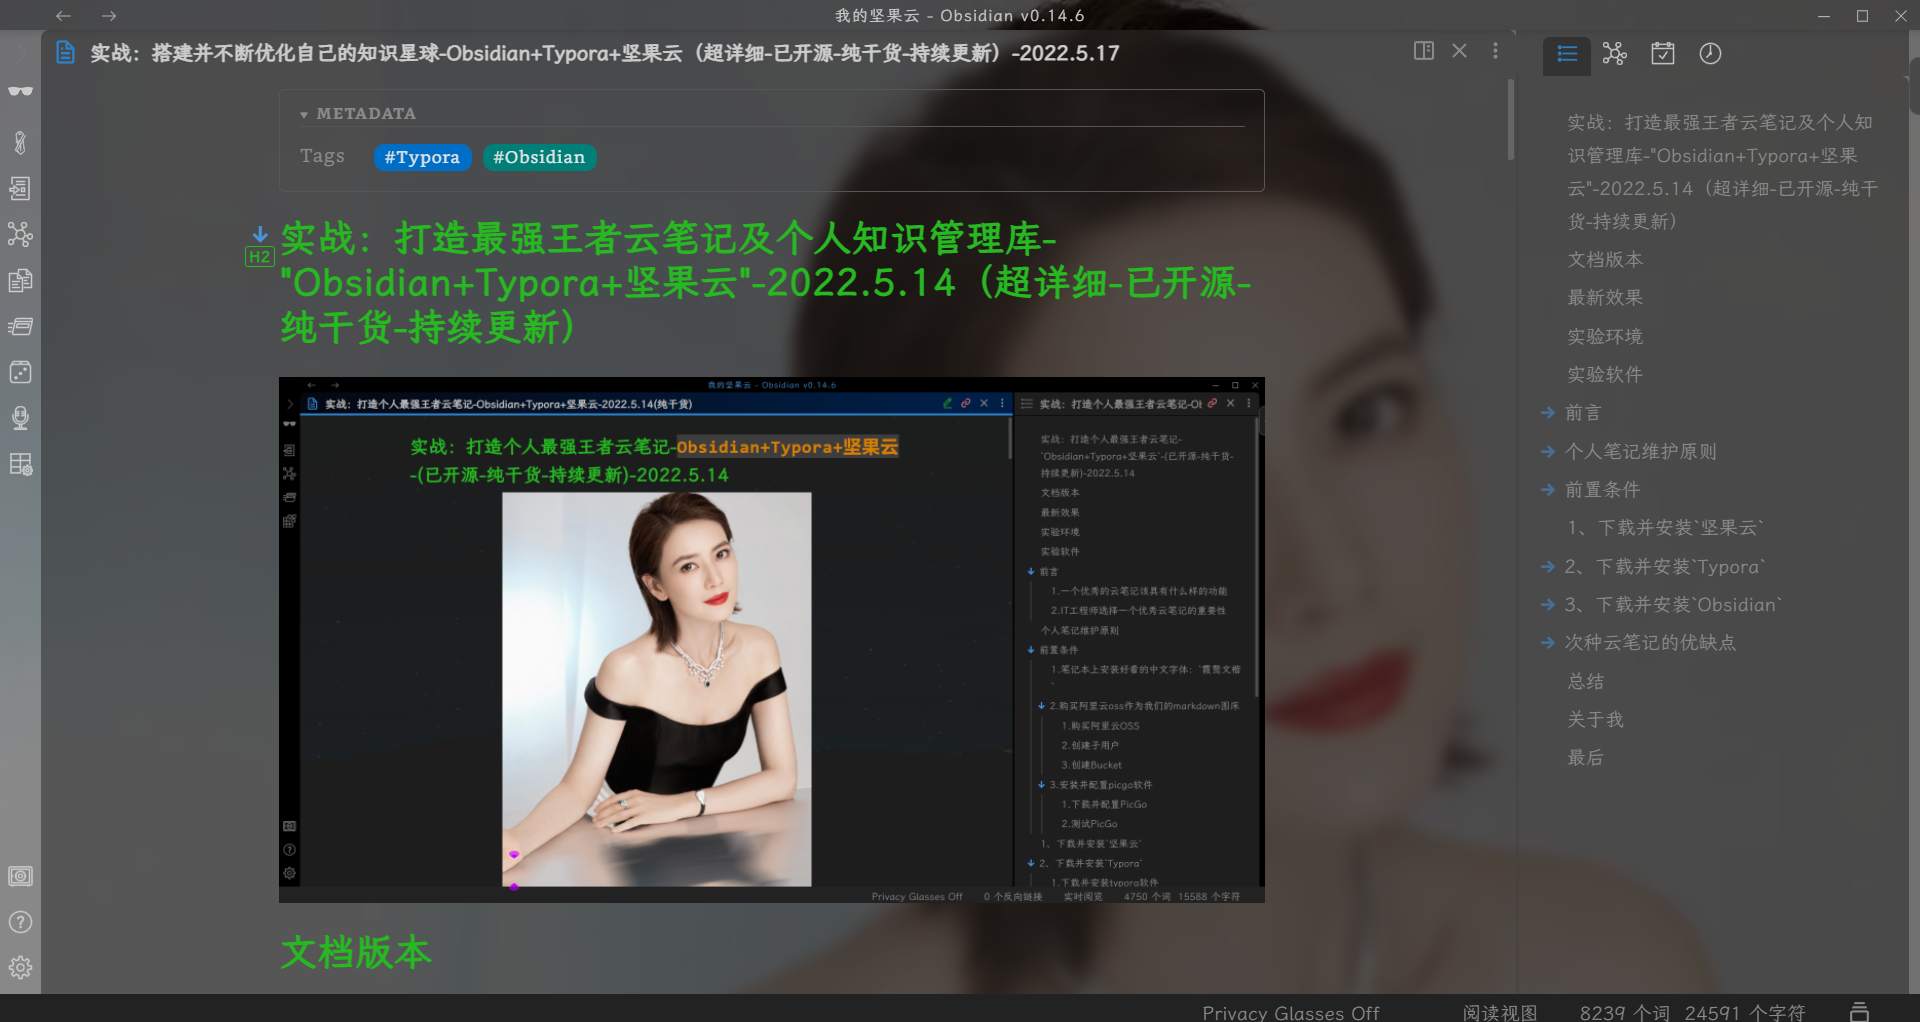Click the #Typora tag
Screen dimensions: 1920x1022
pyautogui.click(x=422, y=158)
